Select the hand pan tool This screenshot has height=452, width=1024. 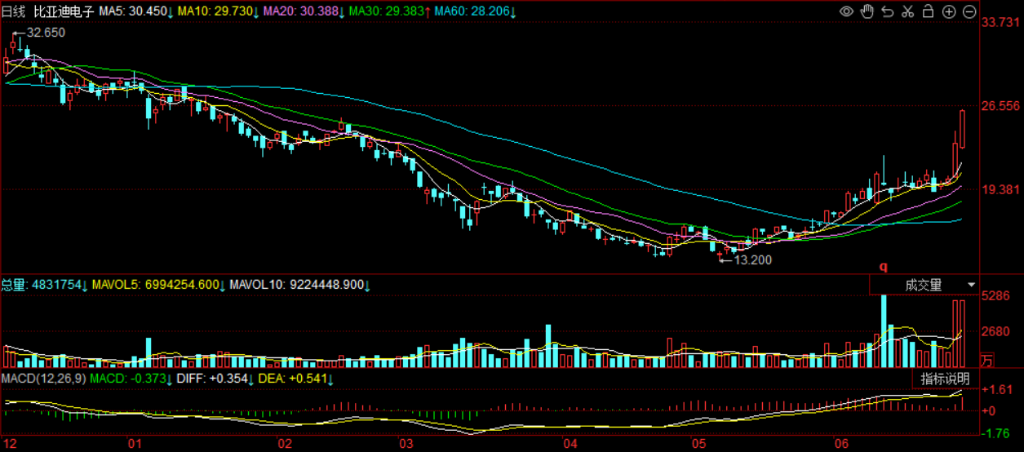point(867,11)
